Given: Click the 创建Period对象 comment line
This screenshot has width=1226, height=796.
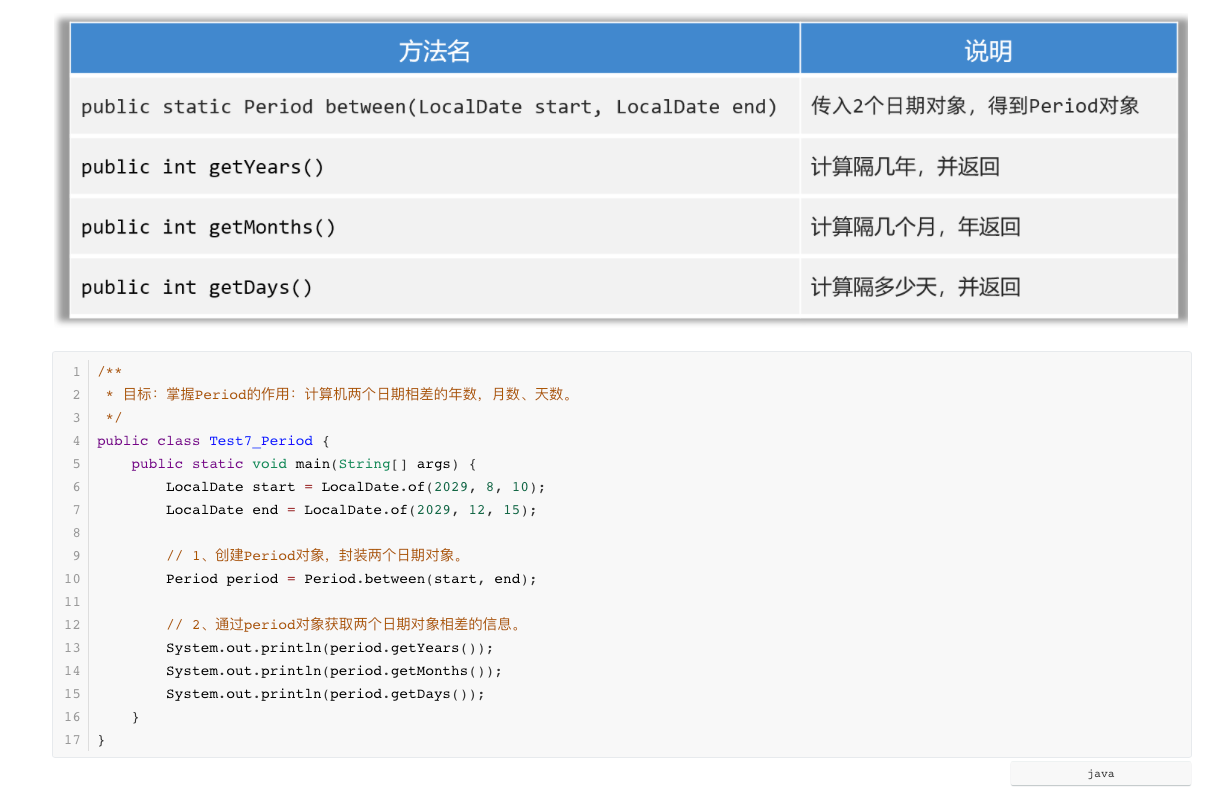Looking at the screenshot, I should [315, 556].
